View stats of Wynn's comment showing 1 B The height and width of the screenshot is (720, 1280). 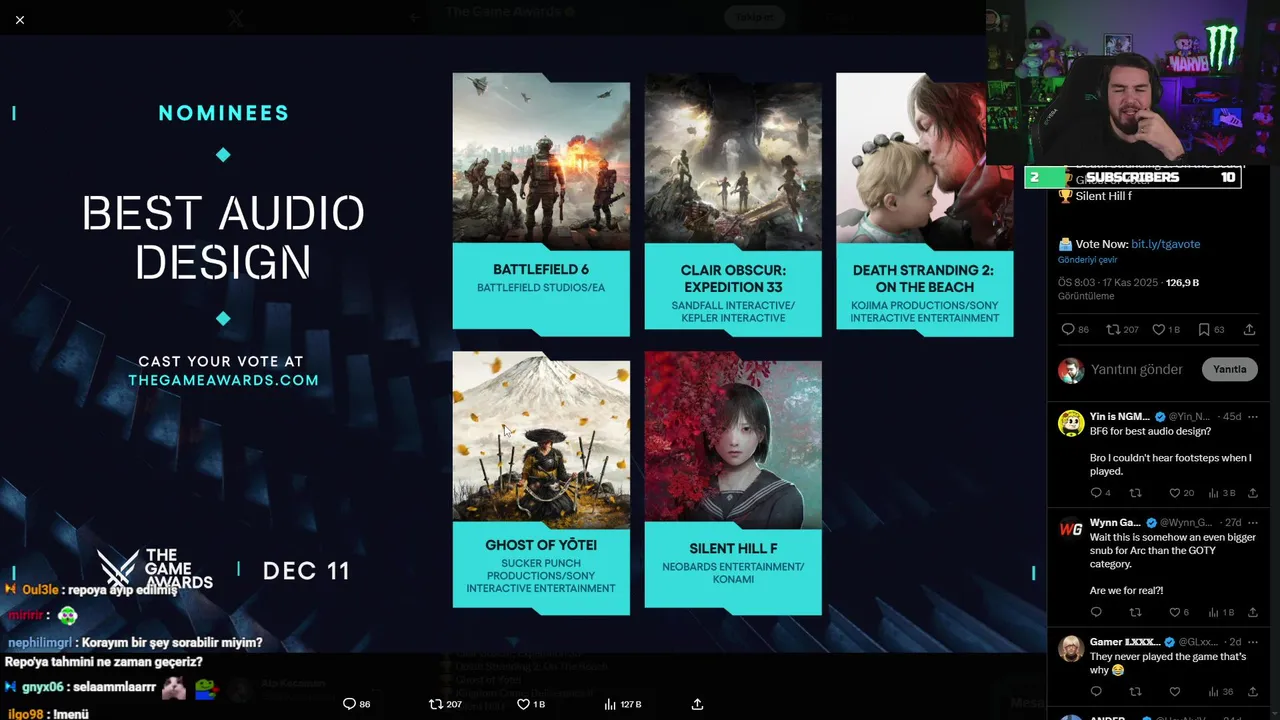coord(1222,612)
